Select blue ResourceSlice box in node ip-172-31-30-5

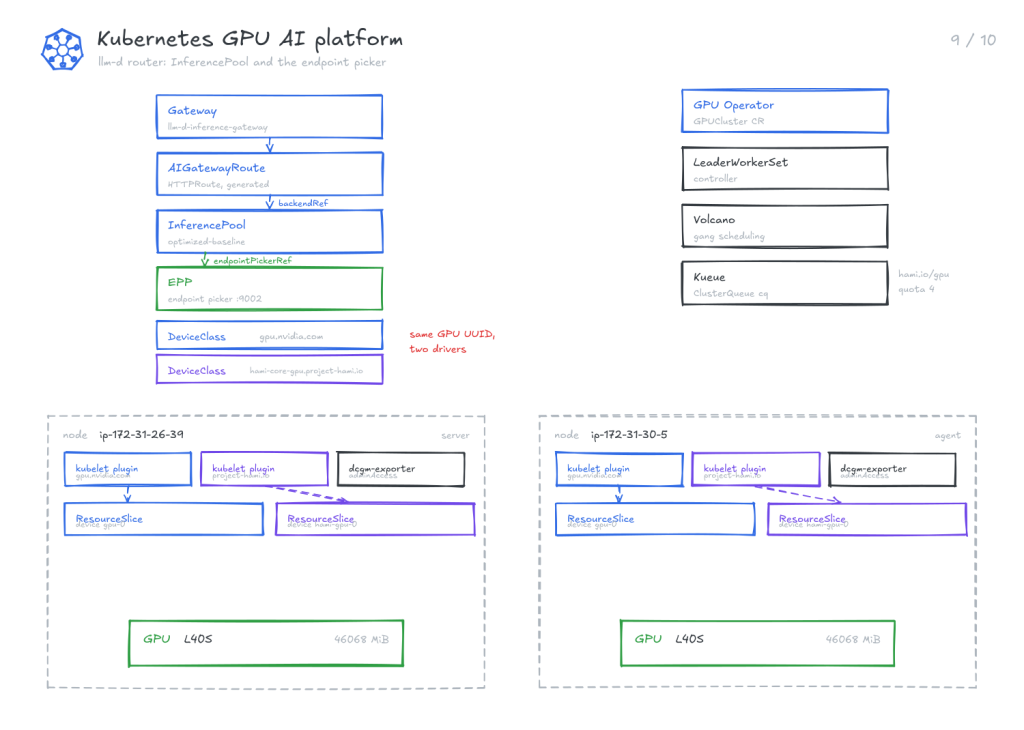(655, 519)
